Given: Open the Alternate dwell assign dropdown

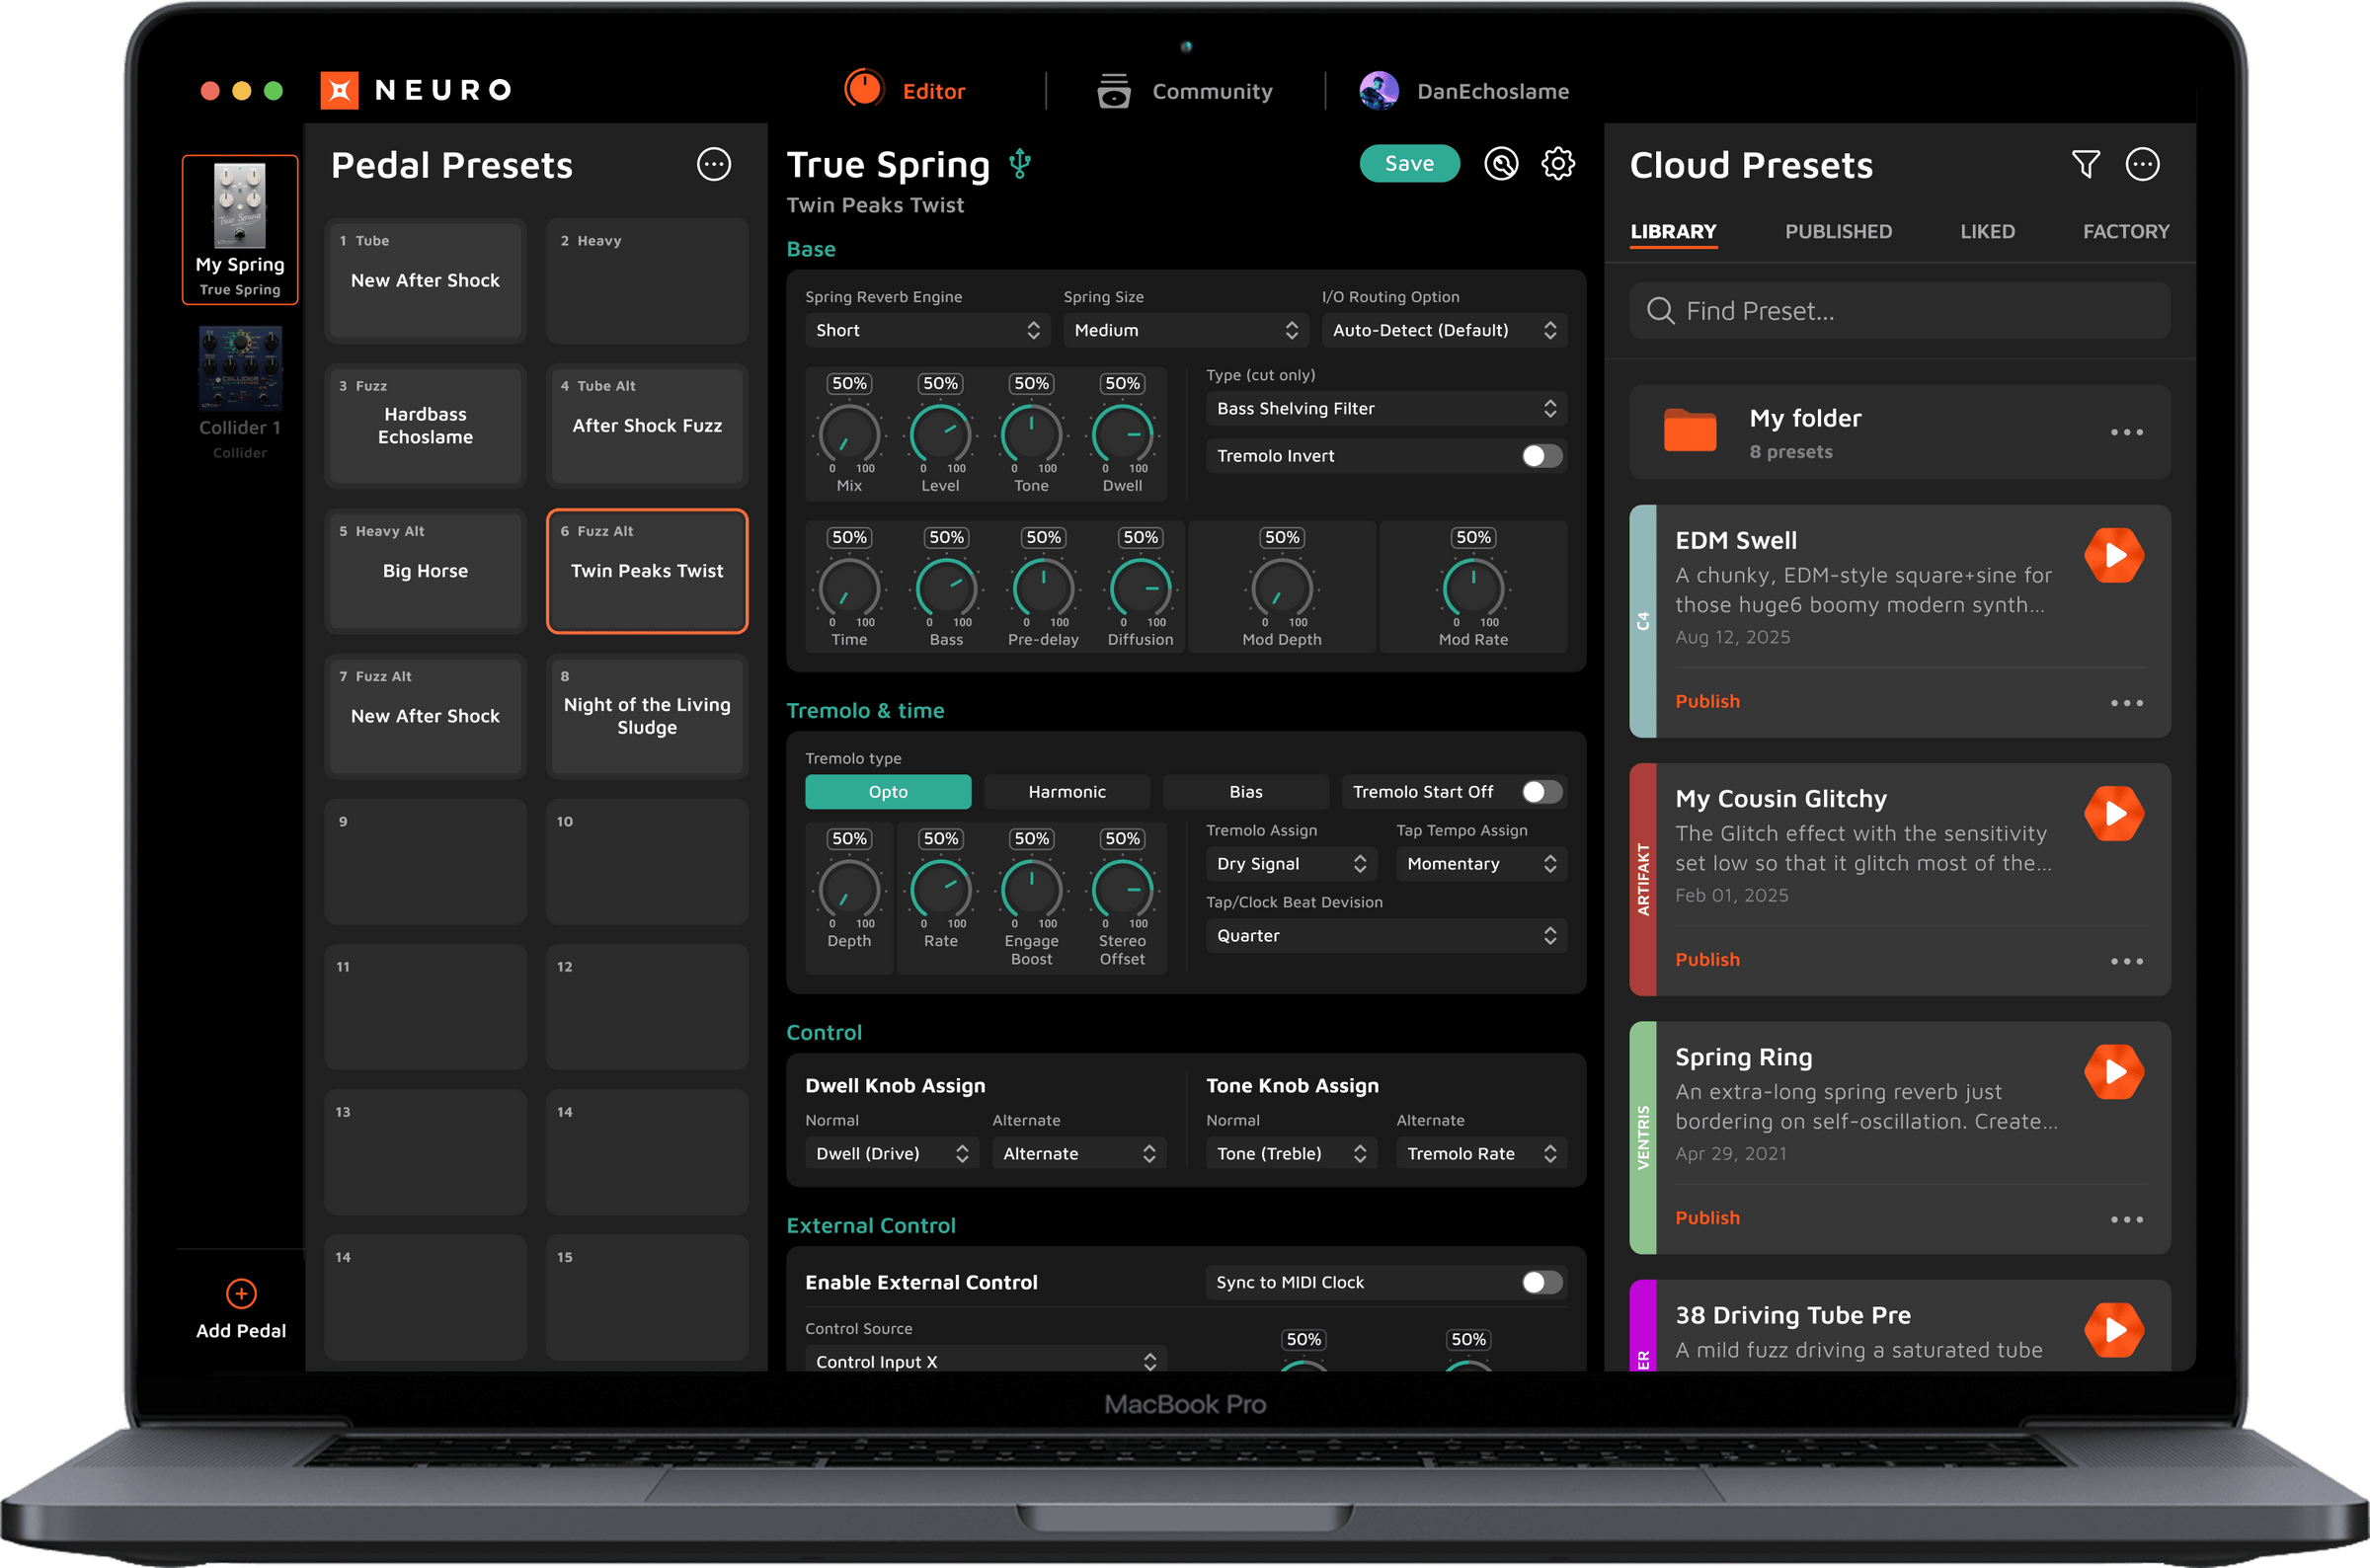Looking at the screenshot, I should coord(1079,1154).
